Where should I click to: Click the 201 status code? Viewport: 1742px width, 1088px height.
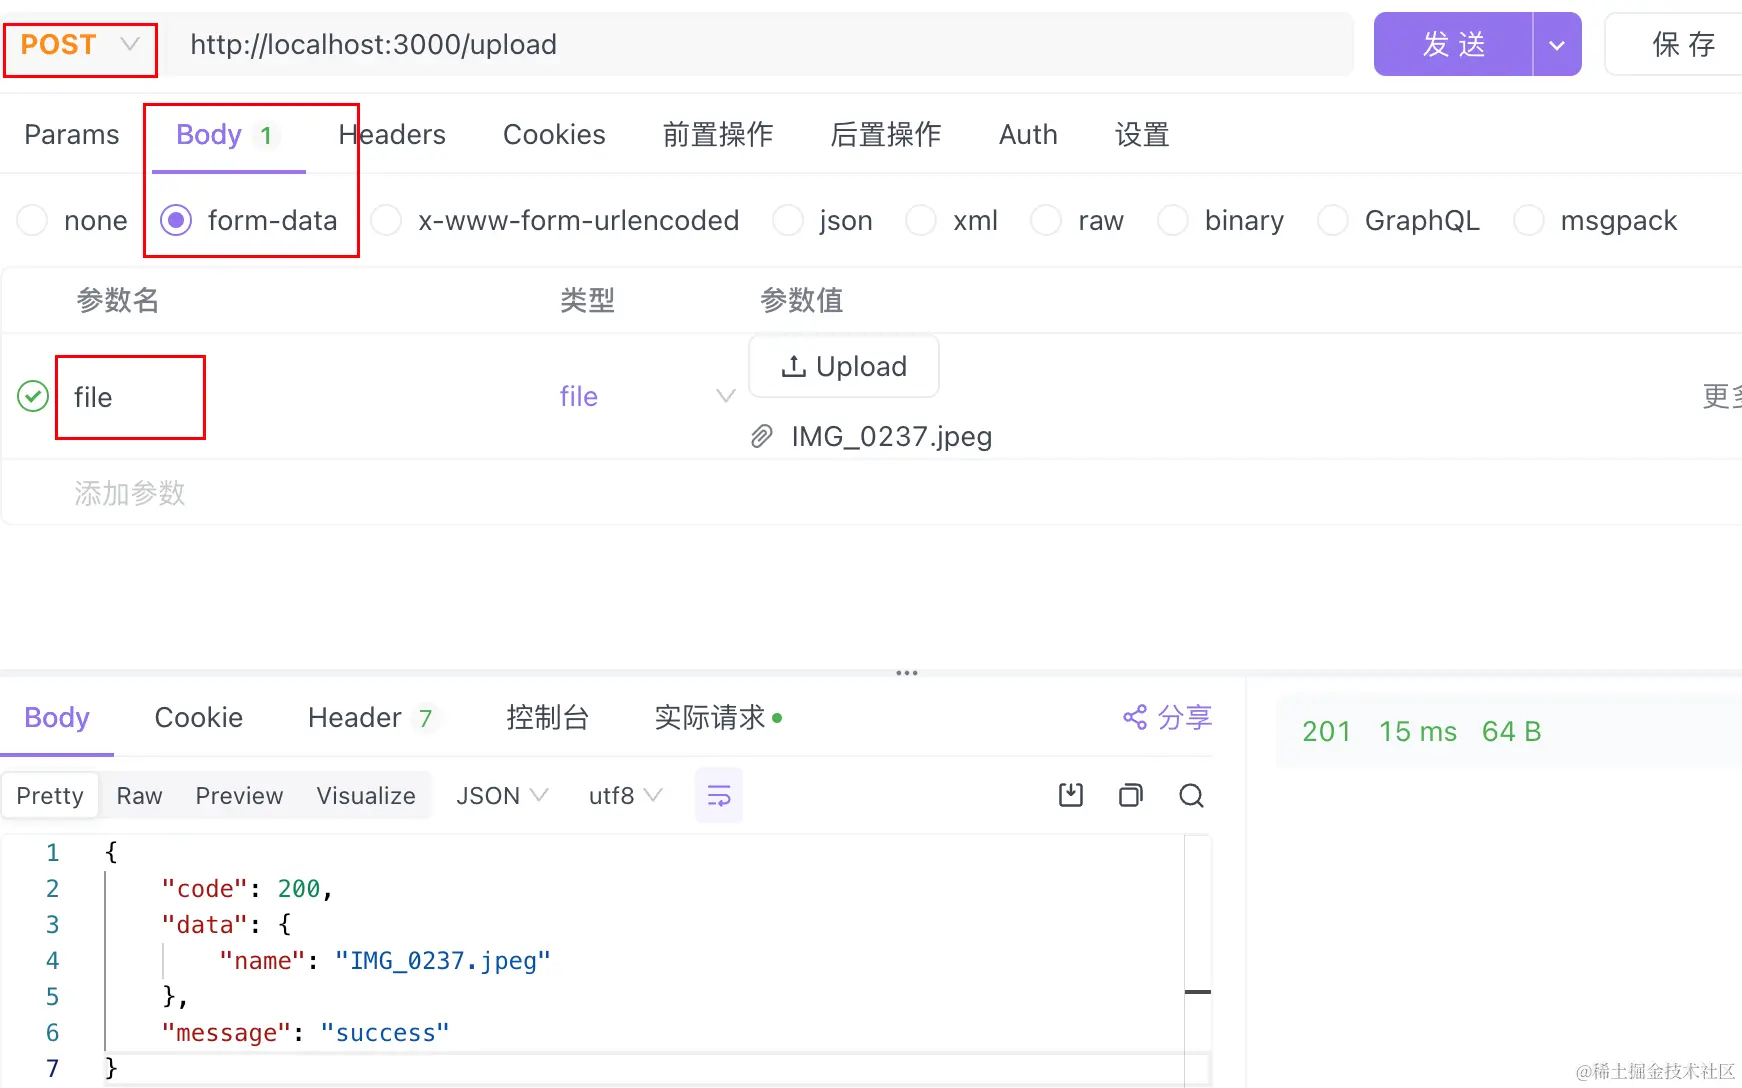click(1327, 732)
